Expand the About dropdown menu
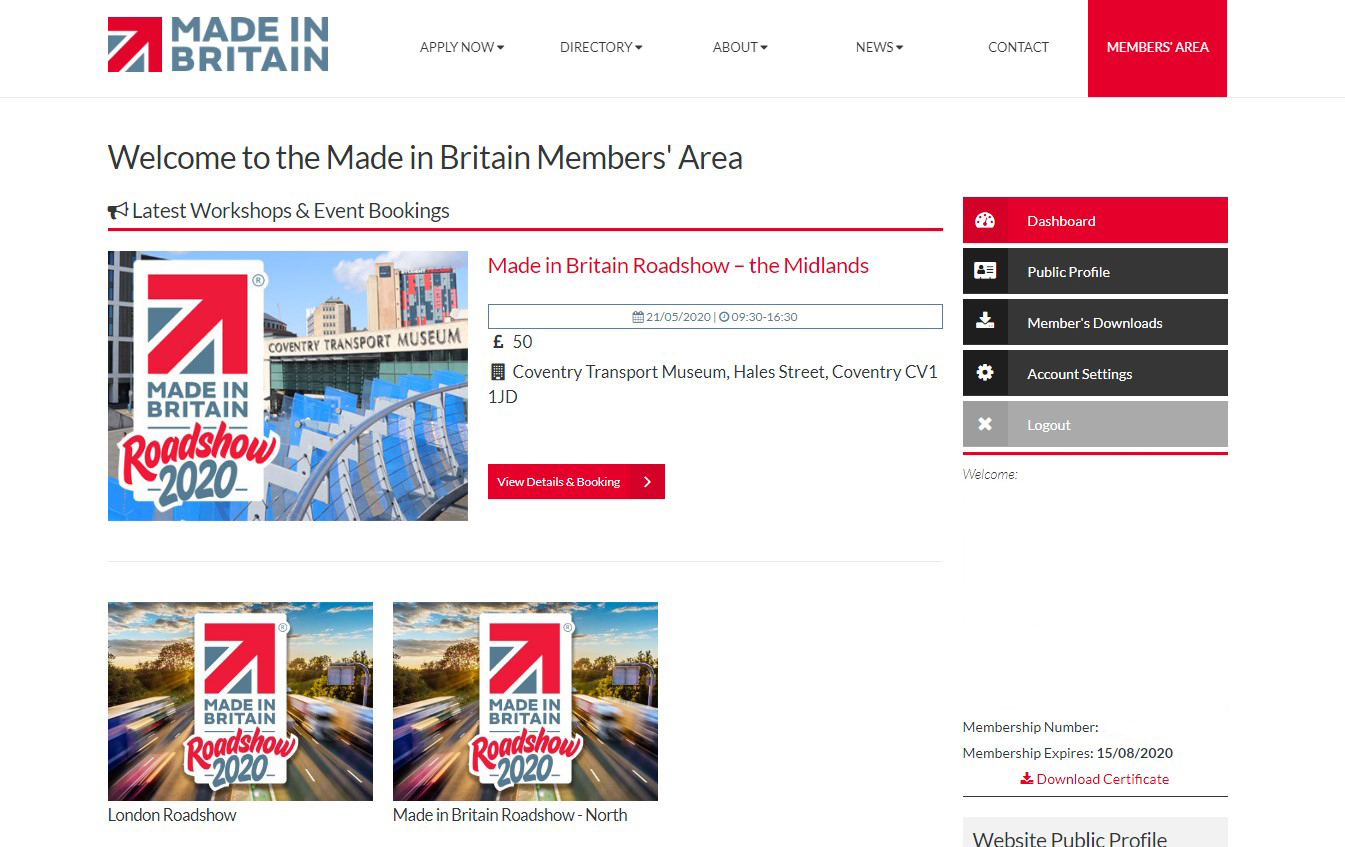 [740, 47]
